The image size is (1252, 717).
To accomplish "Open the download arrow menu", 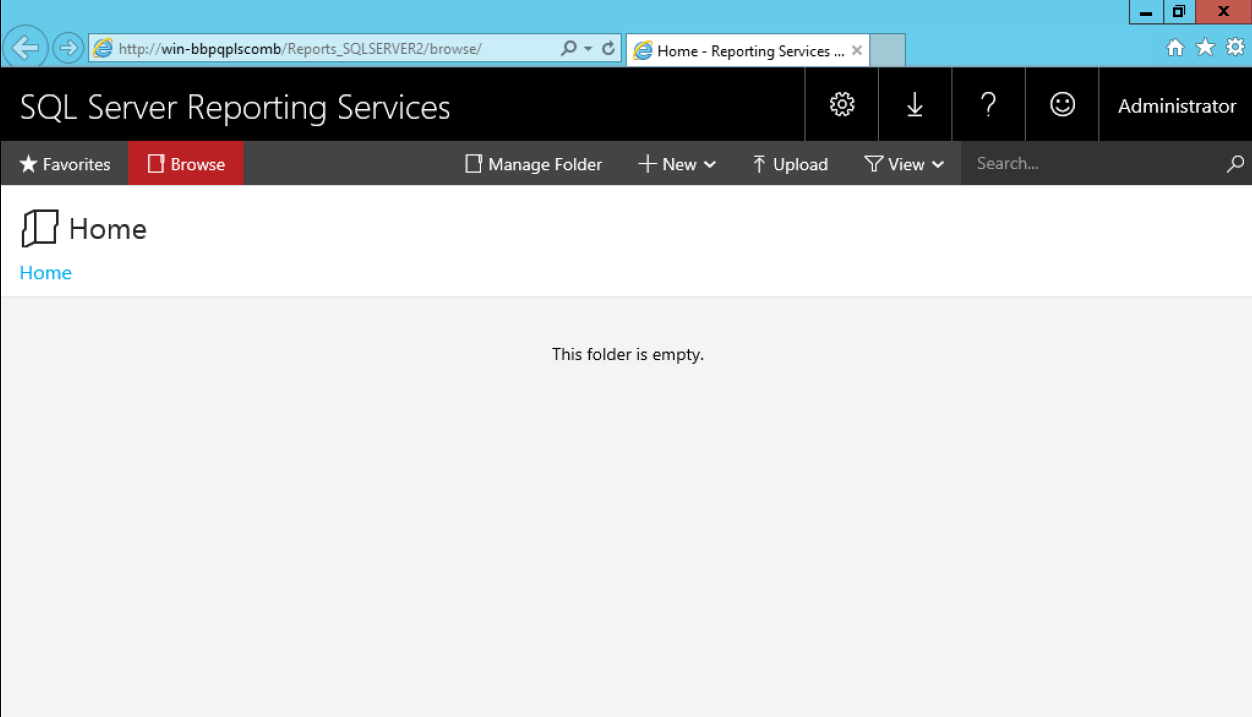I will tap(915, 105).
